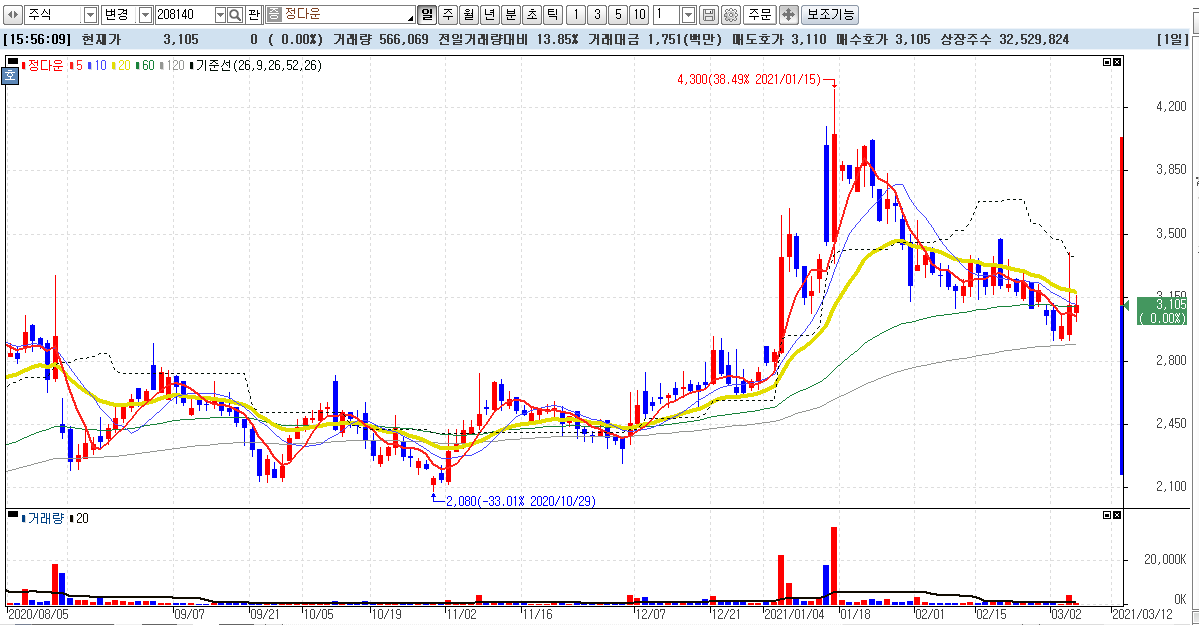Screen dimensions: 1199x625
Task: Select the 분 minute chart period
Action: click(511, 15)
